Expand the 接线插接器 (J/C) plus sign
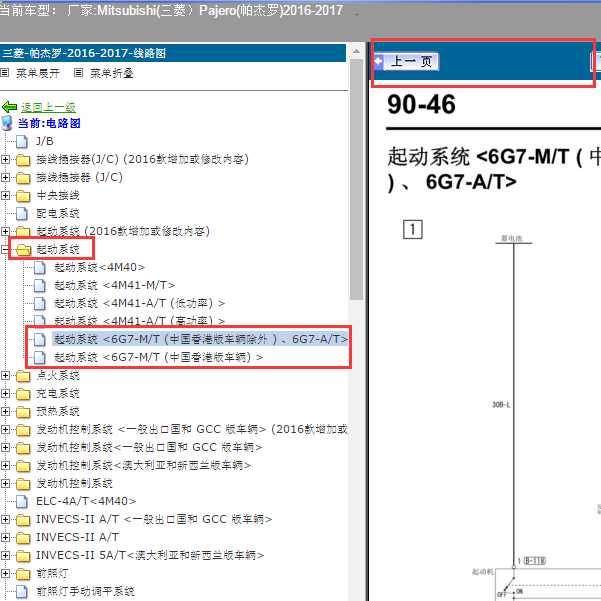601x601 pixels. [x=5, y=177]
